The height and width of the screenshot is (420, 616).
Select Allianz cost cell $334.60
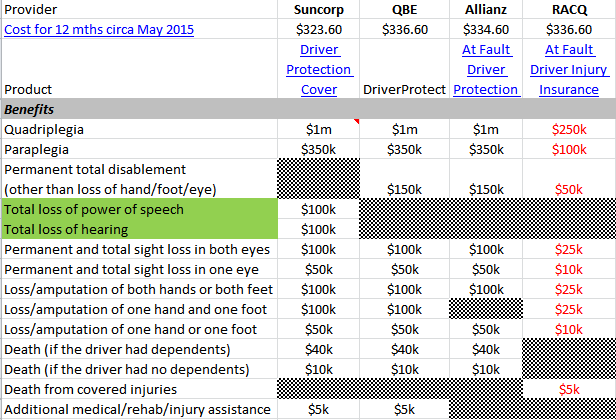pyautogui.click(x=486, y=29)
